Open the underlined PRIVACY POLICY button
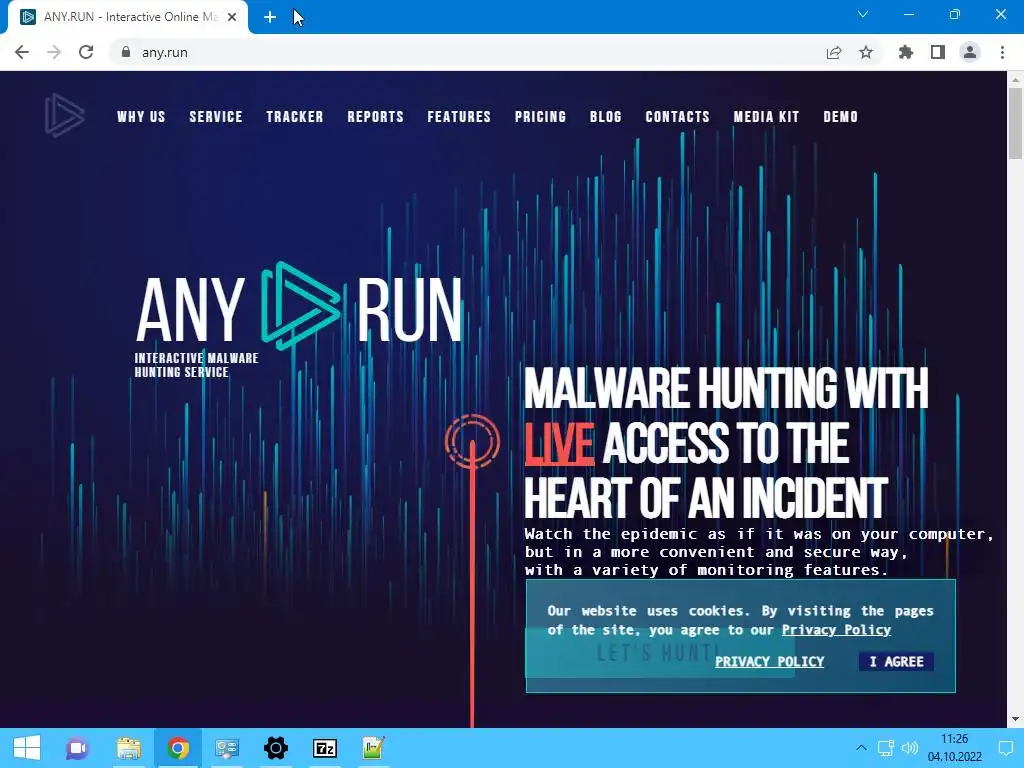Screen dimensions: 1024x768 [769, 662]
